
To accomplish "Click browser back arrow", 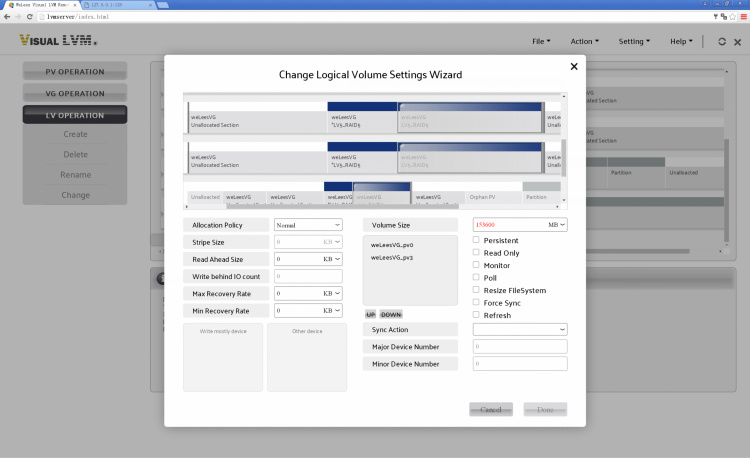I will [x=7, y=17].
